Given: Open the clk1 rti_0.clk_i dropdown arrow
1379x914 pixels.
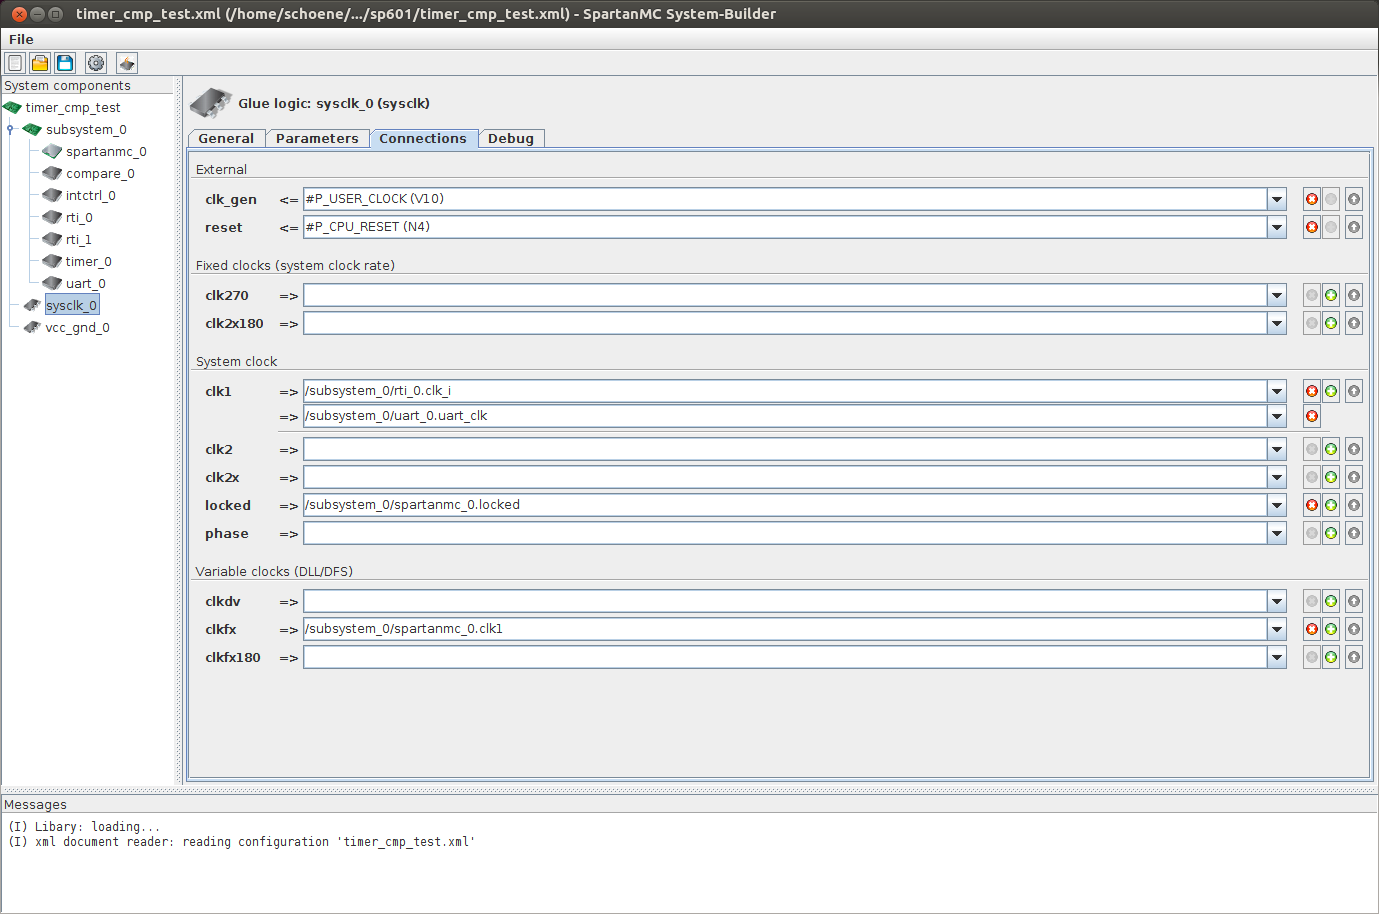Looking at the screenshot, I should (1277, 391).
